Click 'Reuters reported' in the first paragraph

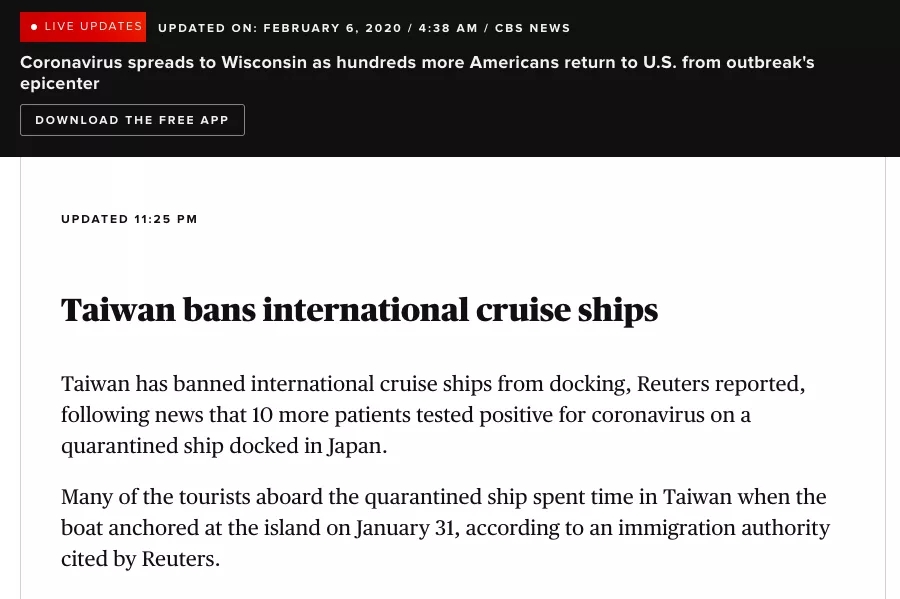pos(720,384)
